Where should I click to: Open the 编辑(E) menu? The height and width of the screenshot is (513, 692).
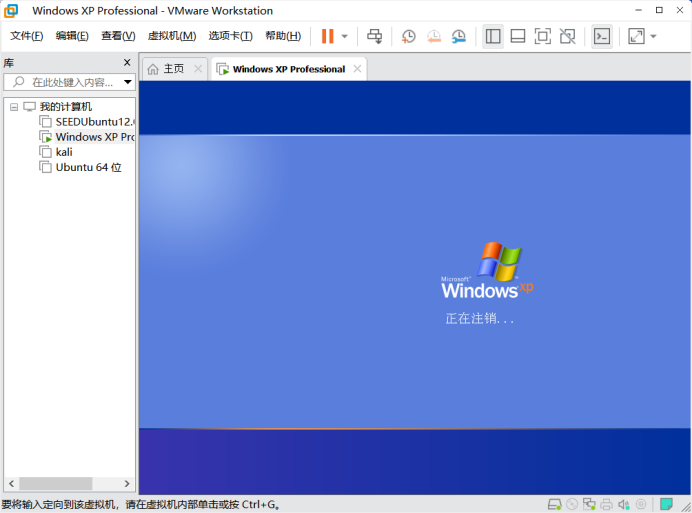[72, 36]
